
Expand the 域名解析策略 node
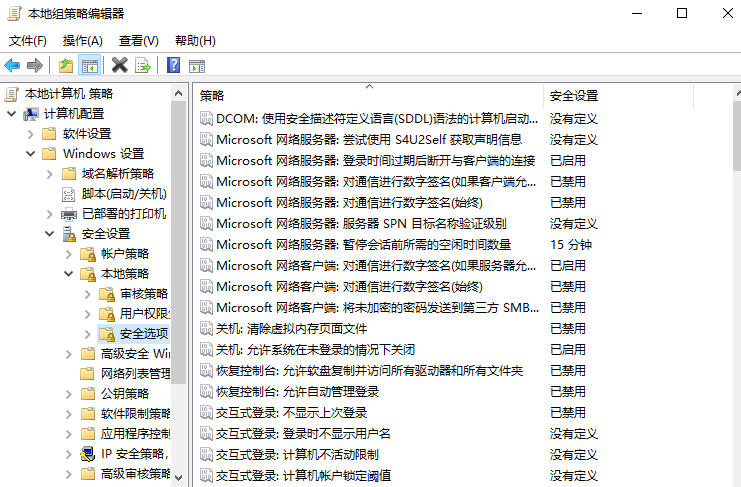(50, 174)
